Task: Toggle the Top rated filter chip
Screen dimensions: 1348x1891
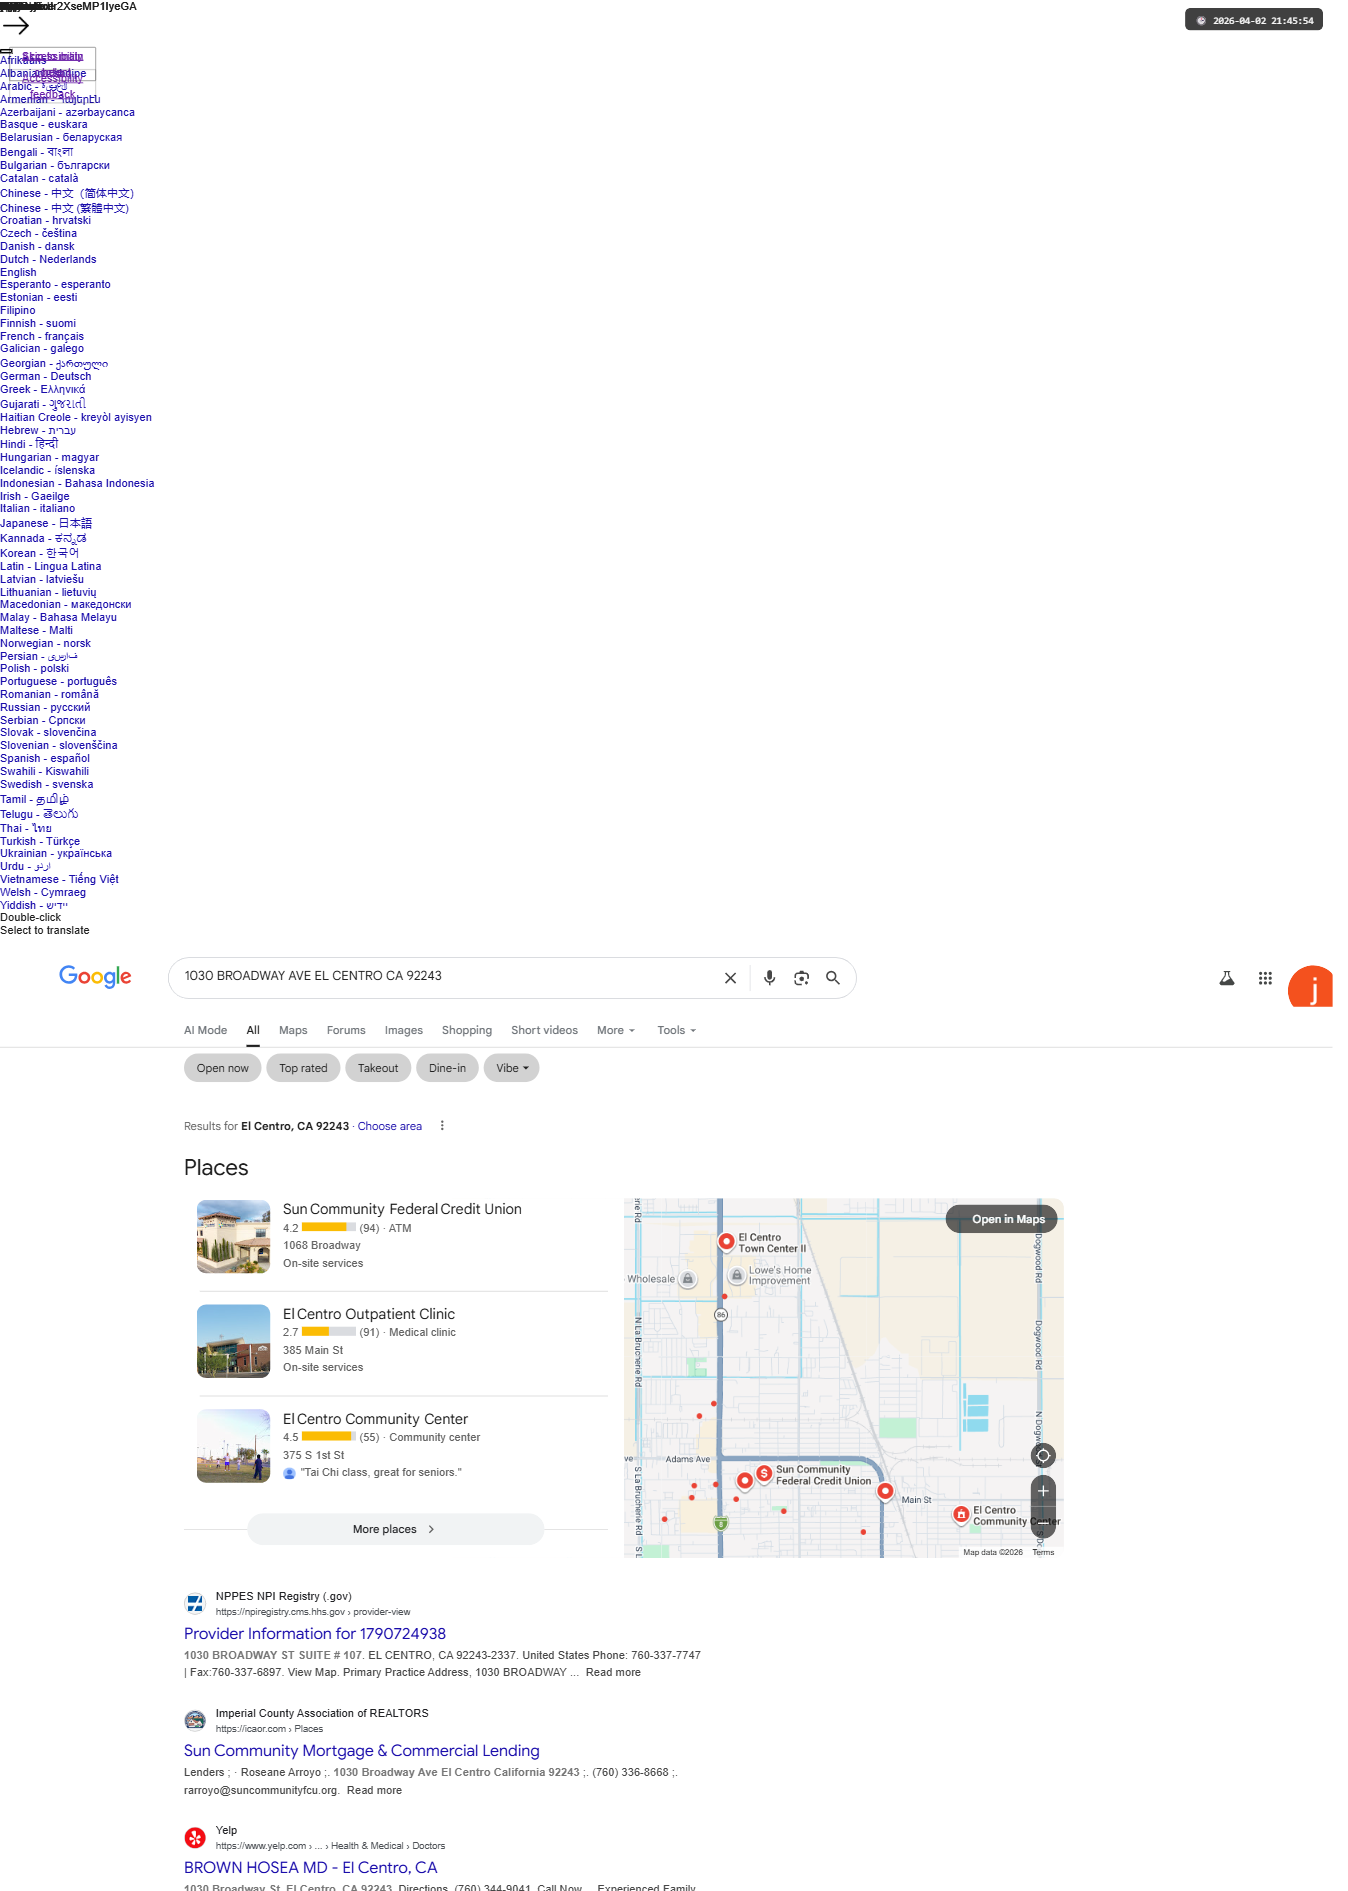Action: 303,1068
